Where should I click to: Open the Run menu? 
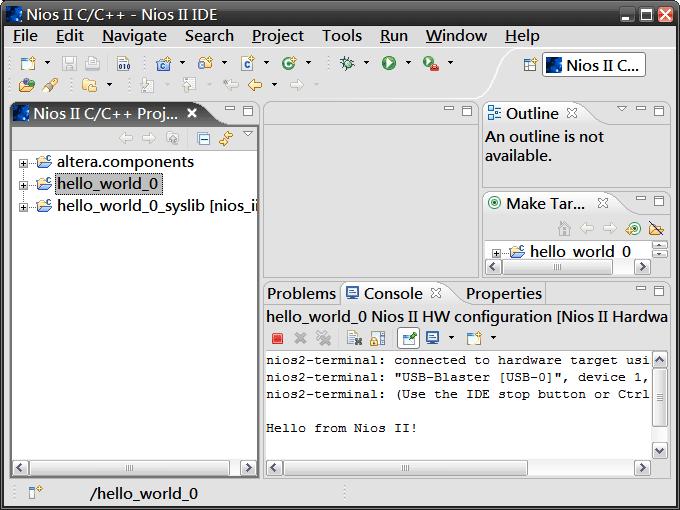click(x=394, y=36)
